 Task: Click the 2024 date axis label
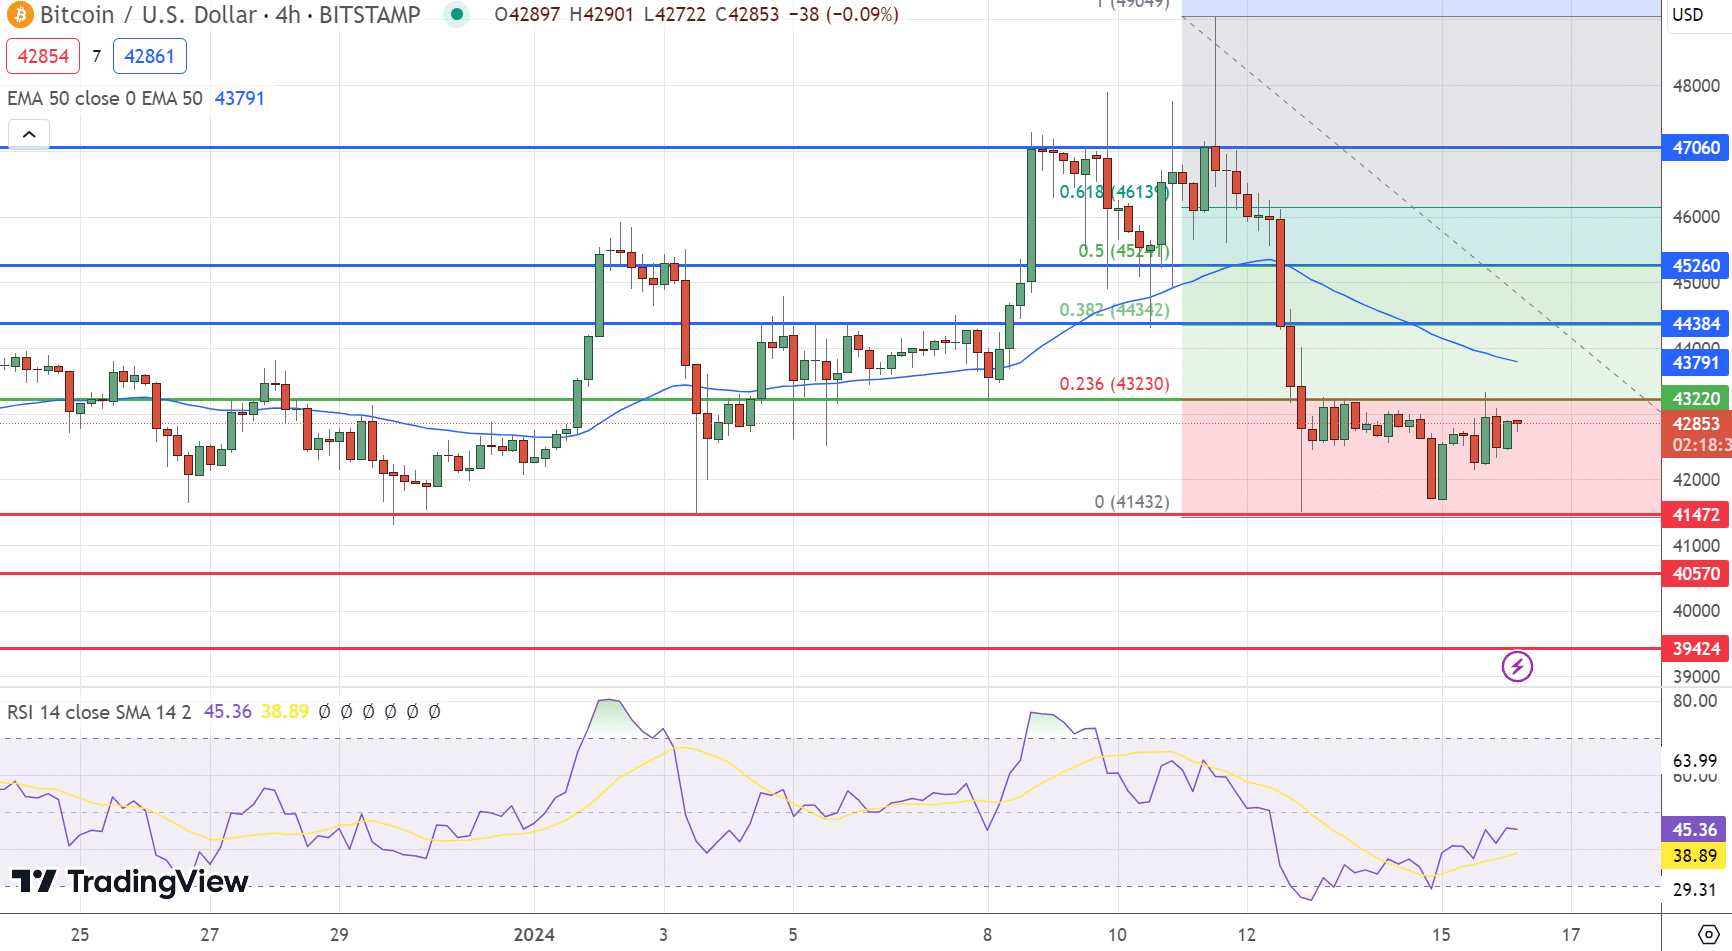(534, 935)
